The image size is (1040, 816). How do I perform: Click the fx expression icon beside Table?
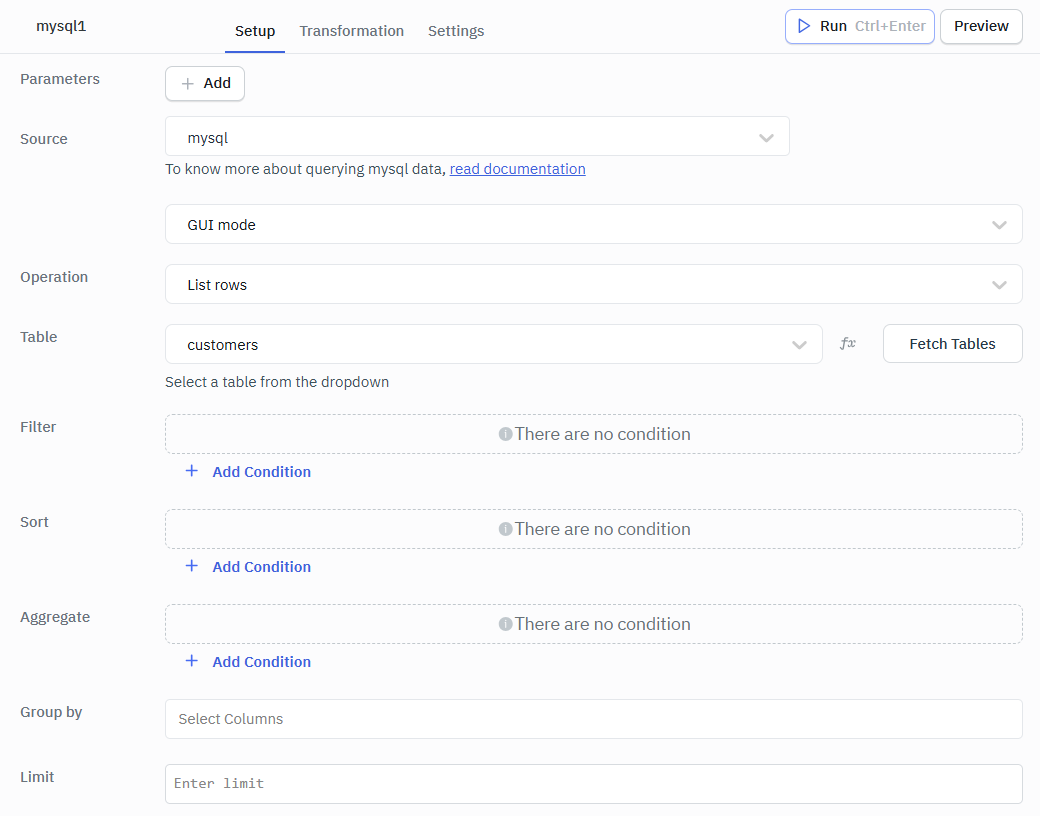(848, 344)
